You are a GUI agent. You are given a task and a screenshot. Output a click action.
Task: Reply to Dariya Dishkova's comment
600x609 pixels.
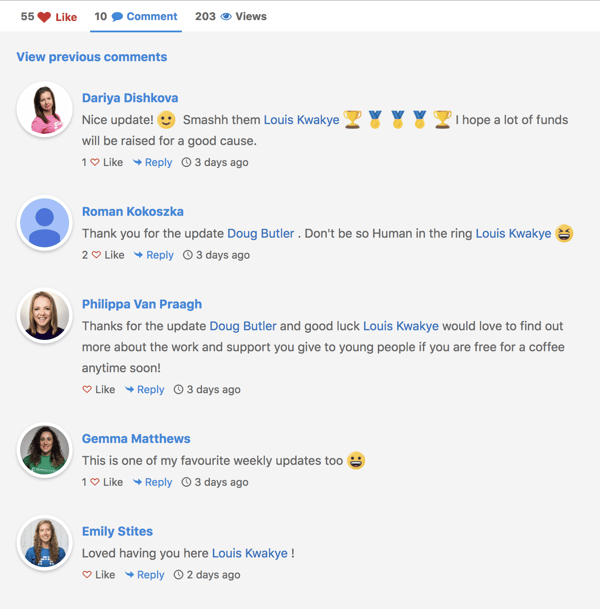point(152,162)
